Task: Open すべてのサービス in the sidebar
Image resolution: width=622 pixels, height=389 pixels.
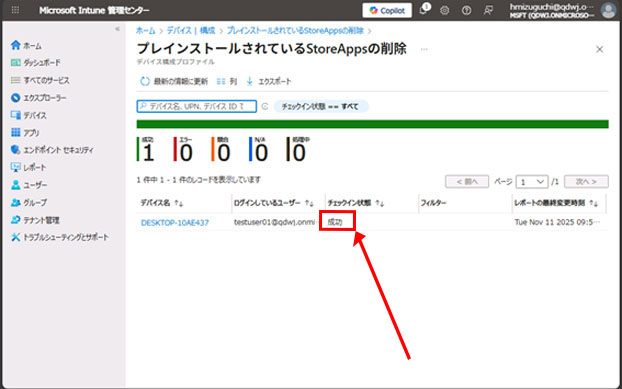Action: click(x=40, y=80)
